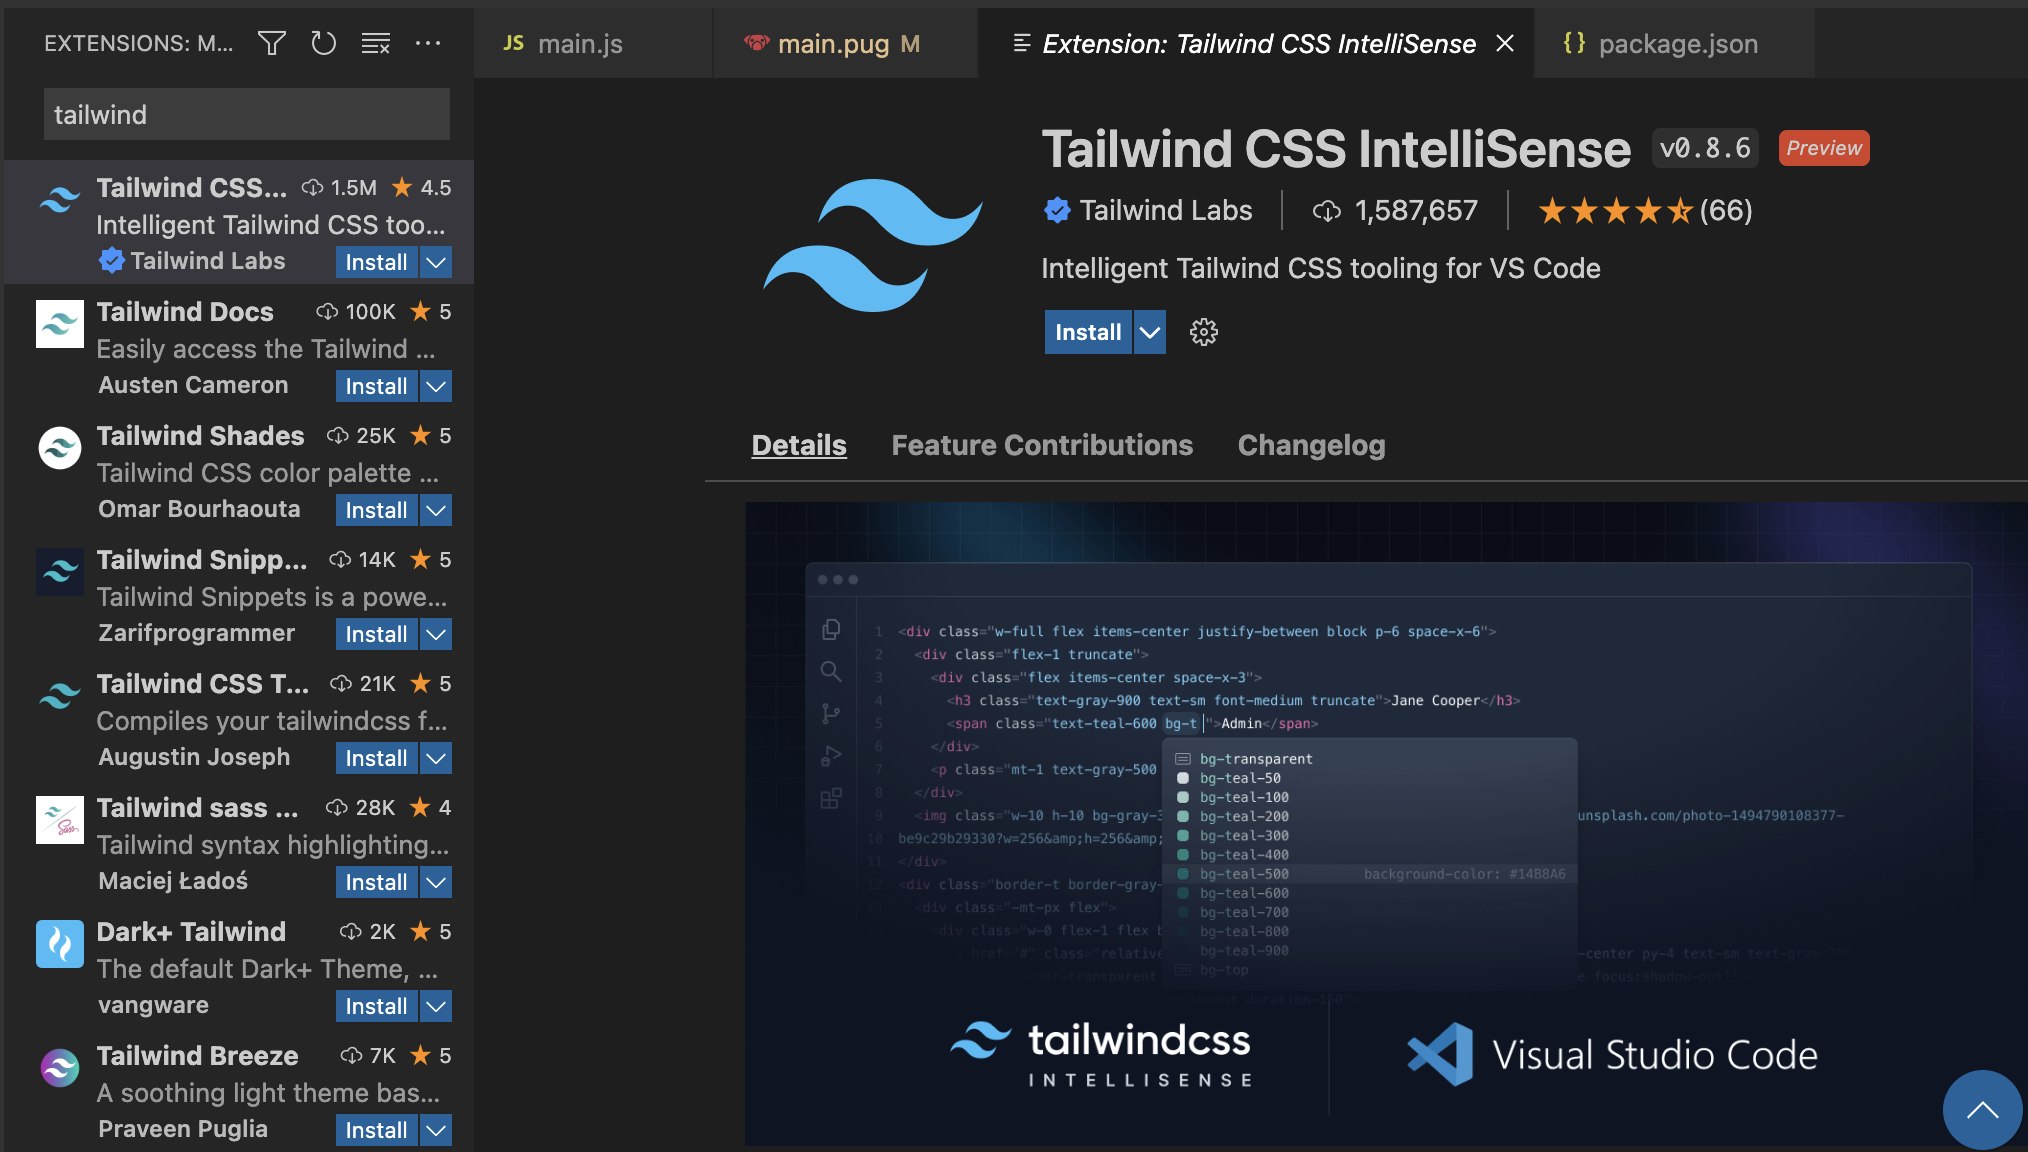Click the star rating with 66 reviews
The width and height of the screenshot is (2028, 1152).
[1643, 210]
